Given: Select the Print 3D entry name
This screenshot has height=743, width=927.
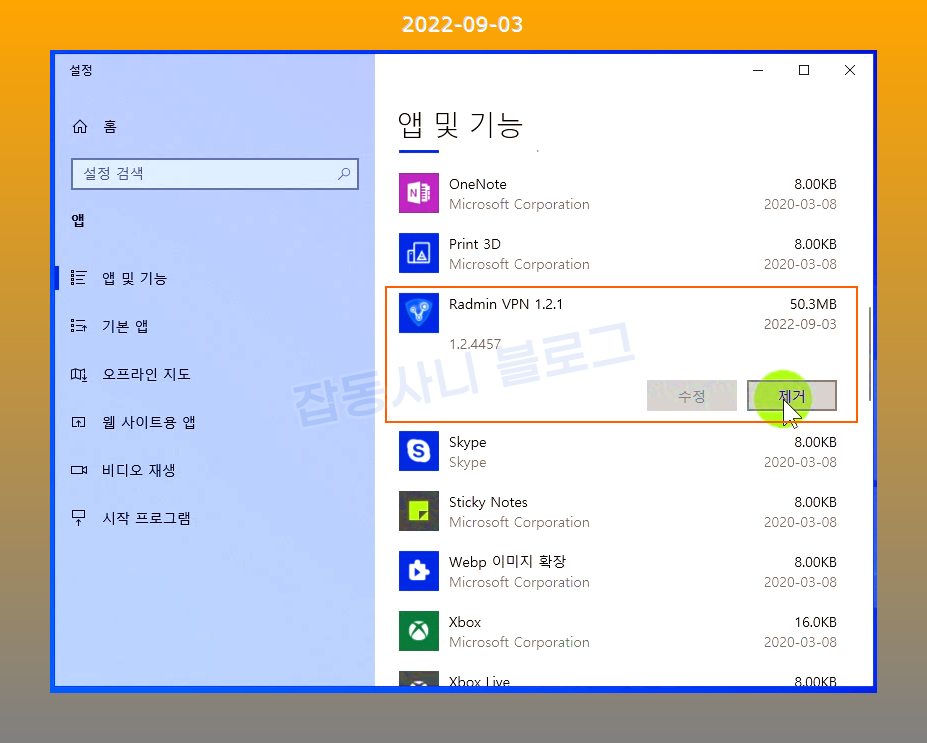Looking at the screenshot, I should coord(475,244).
